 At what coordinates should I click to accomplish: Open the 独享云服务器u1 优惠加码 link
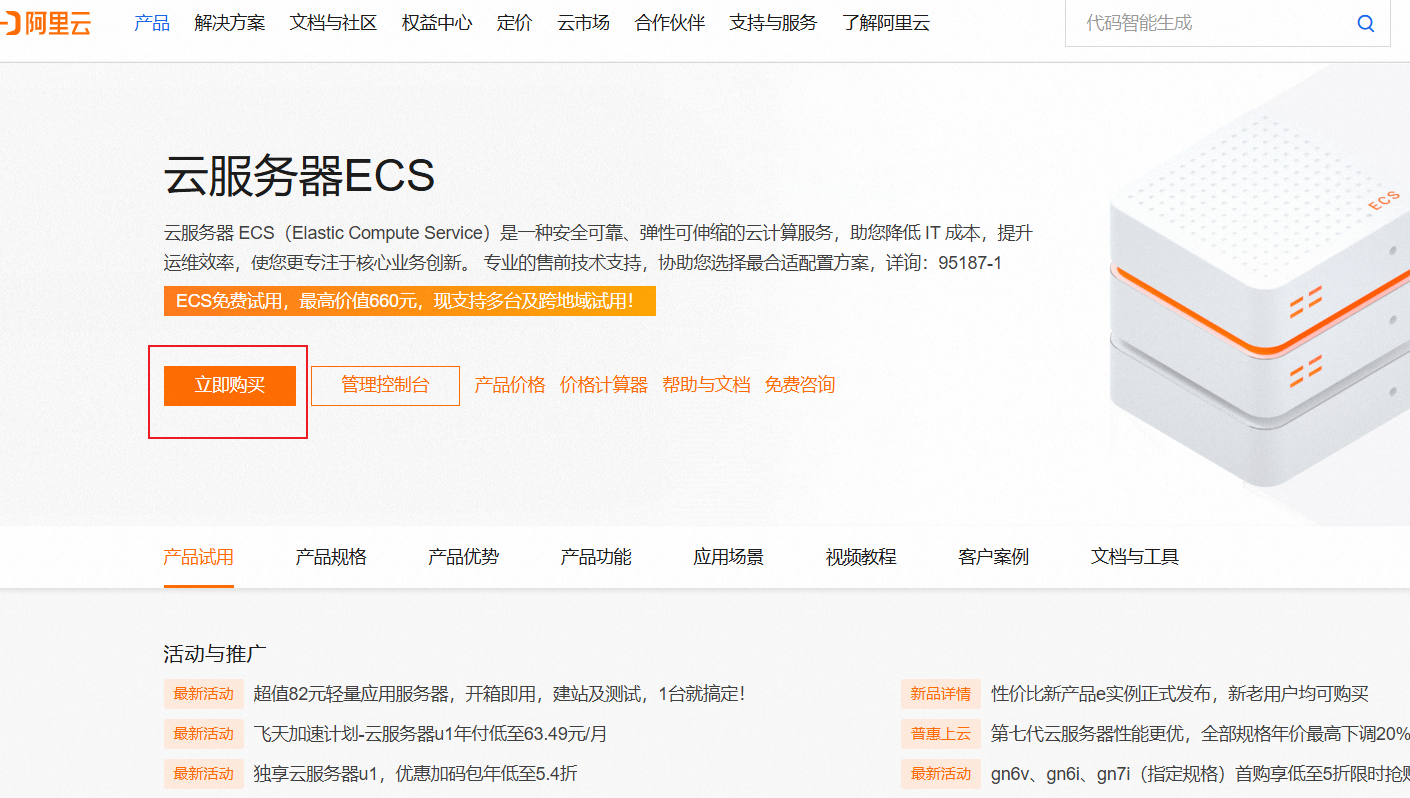(x=415, y=773)
